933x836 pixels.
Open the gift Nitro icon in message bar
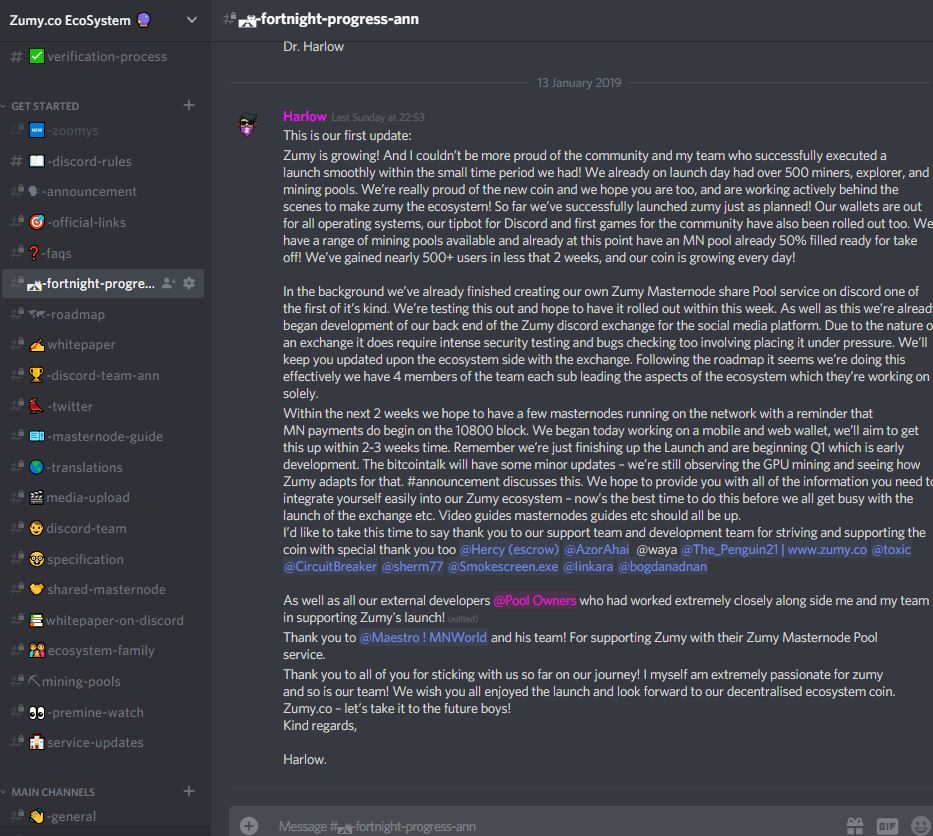pyautogui.click(x=854, y=825)
